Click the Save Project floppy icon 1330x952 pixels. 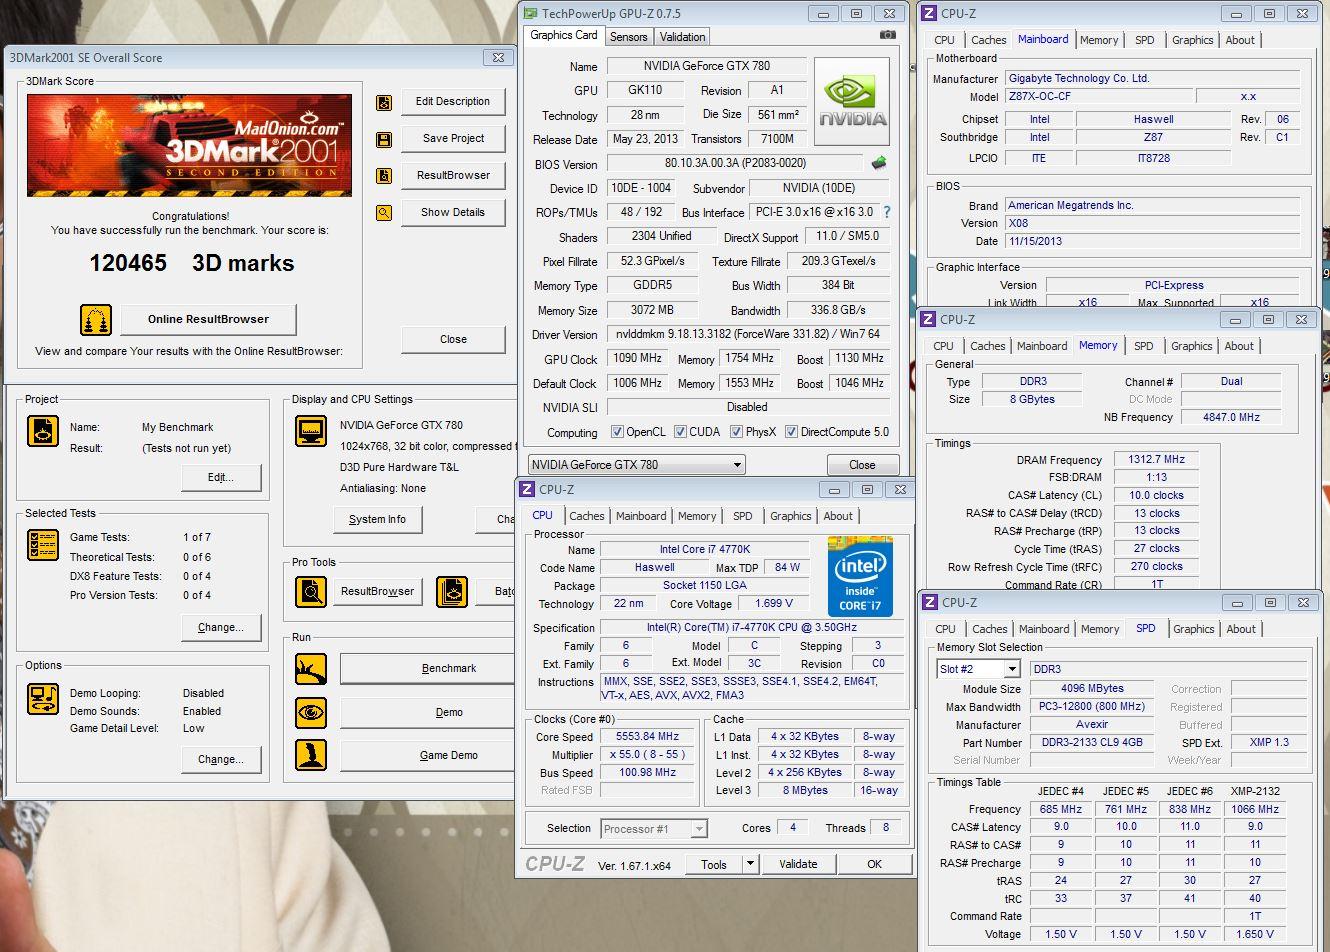pyautogui.click(x=384, y=139)
